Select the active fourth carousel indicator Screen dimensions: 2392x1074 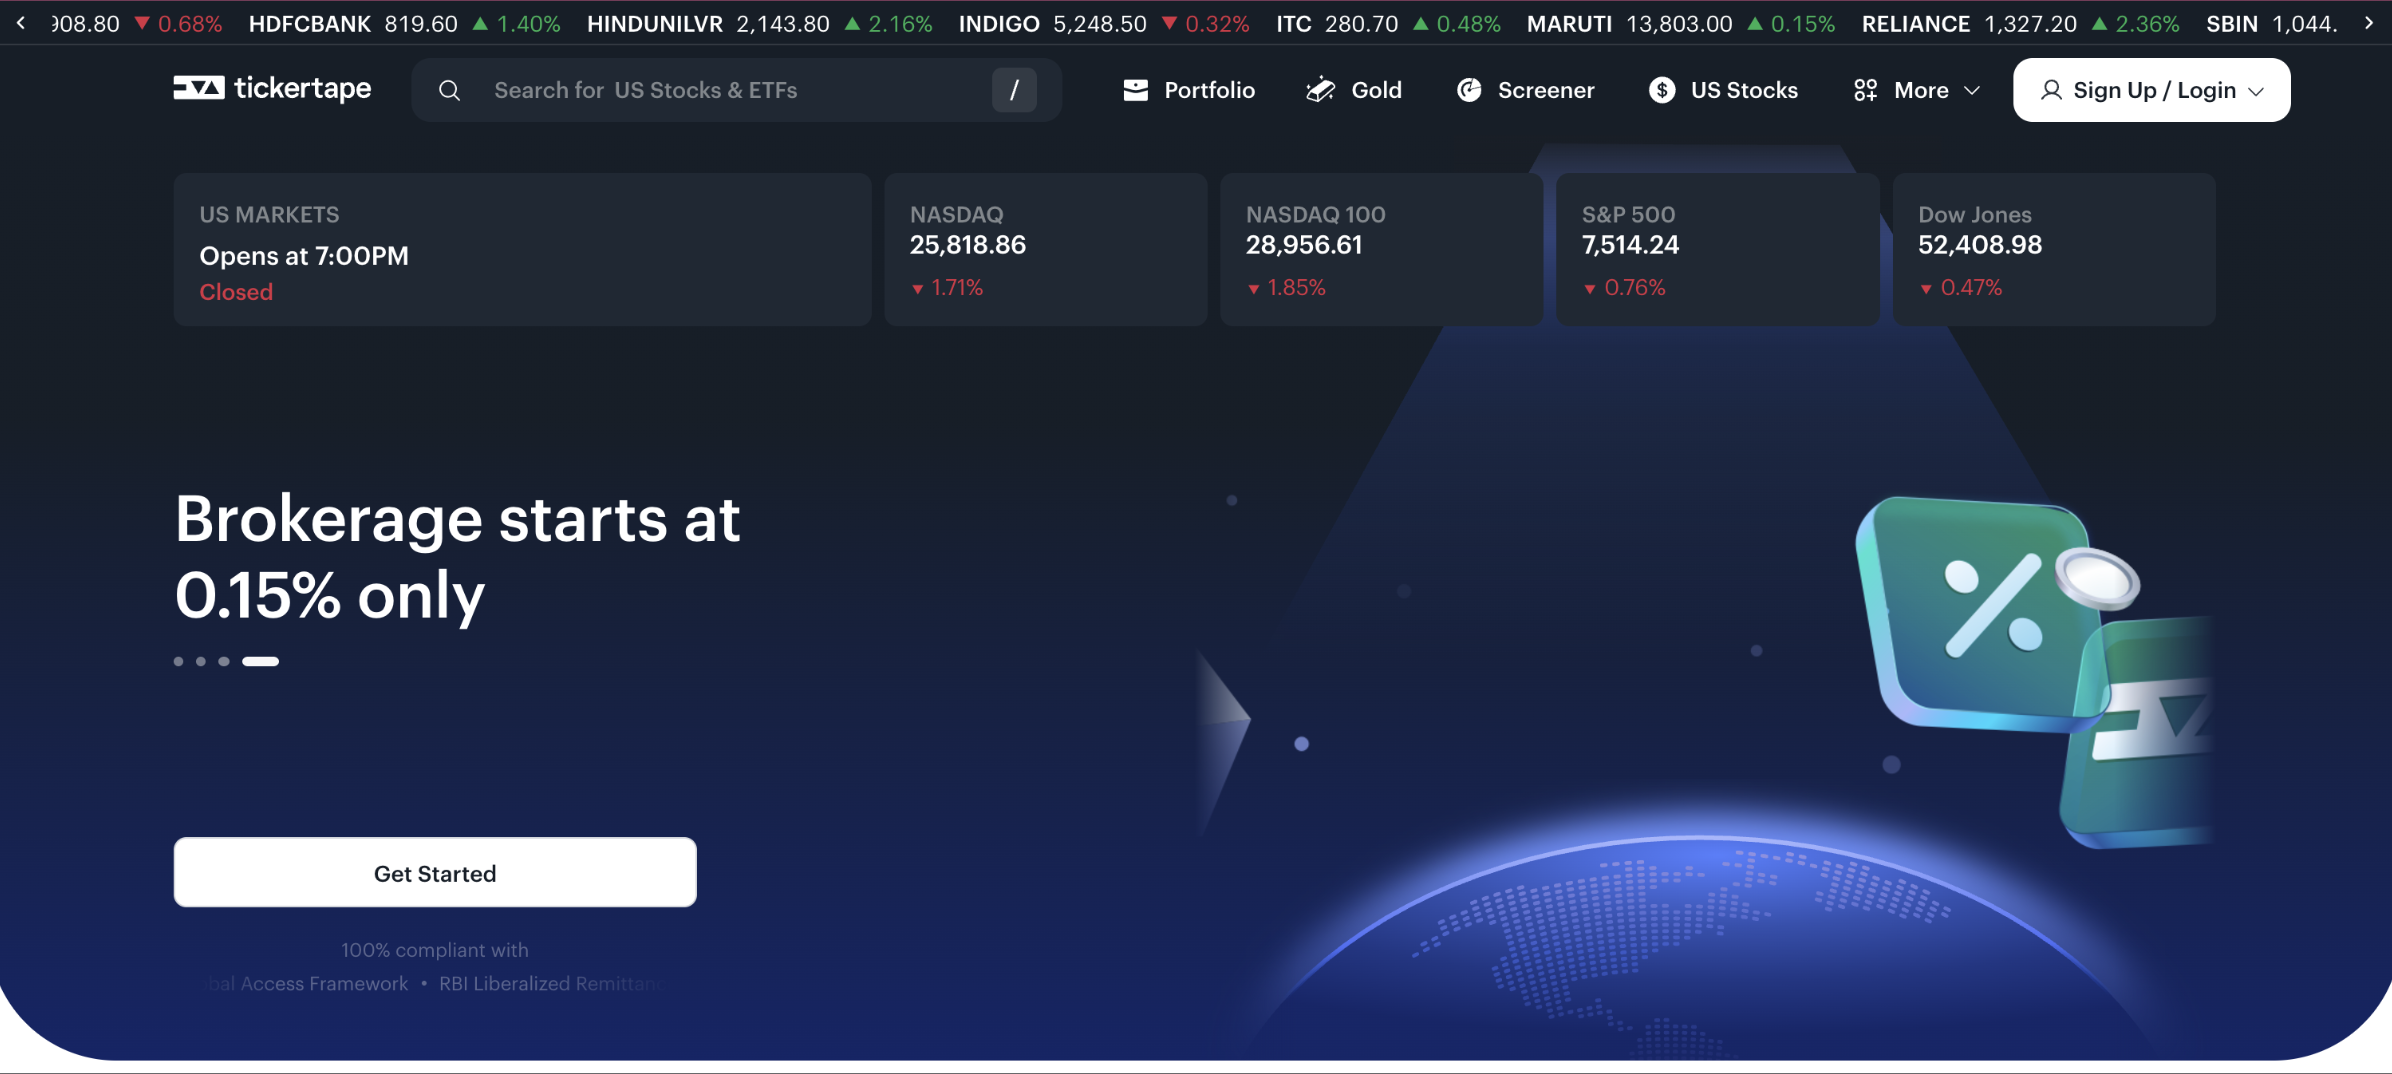(260, 661)
